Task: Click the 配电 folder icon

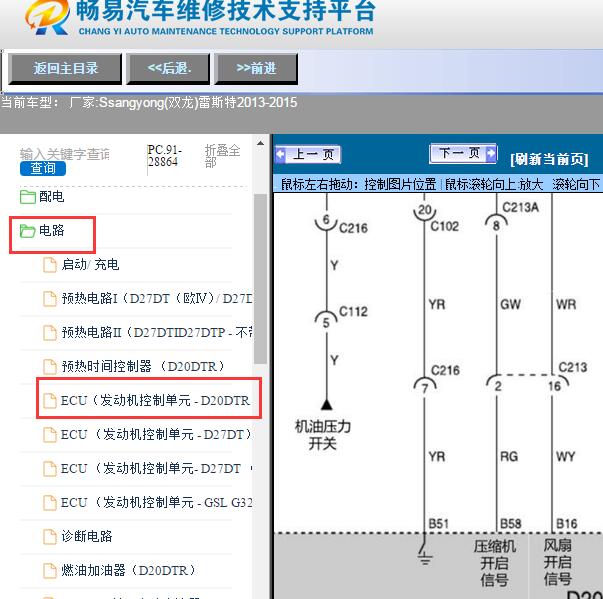Action: 28,197
